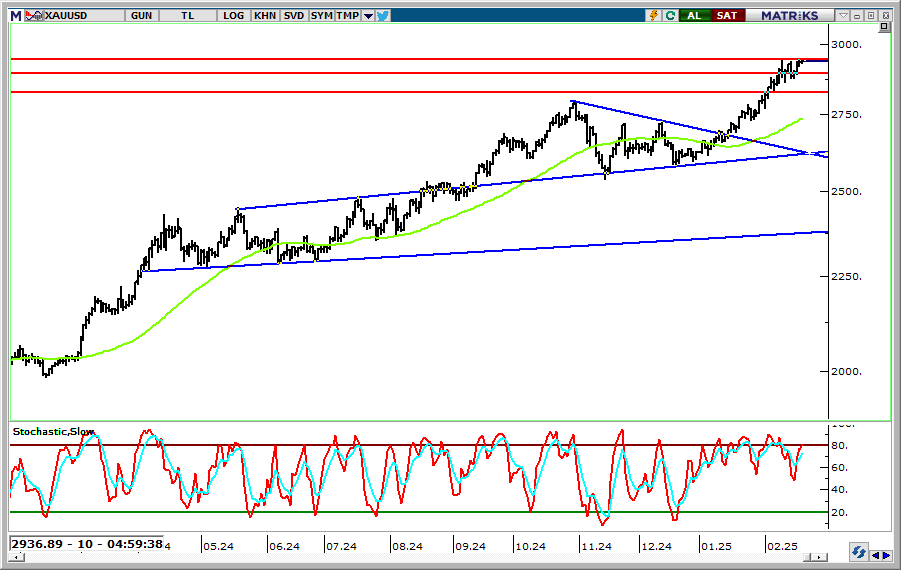
Task: Click the M logo icon in toolbar
Action: [15, 15]
